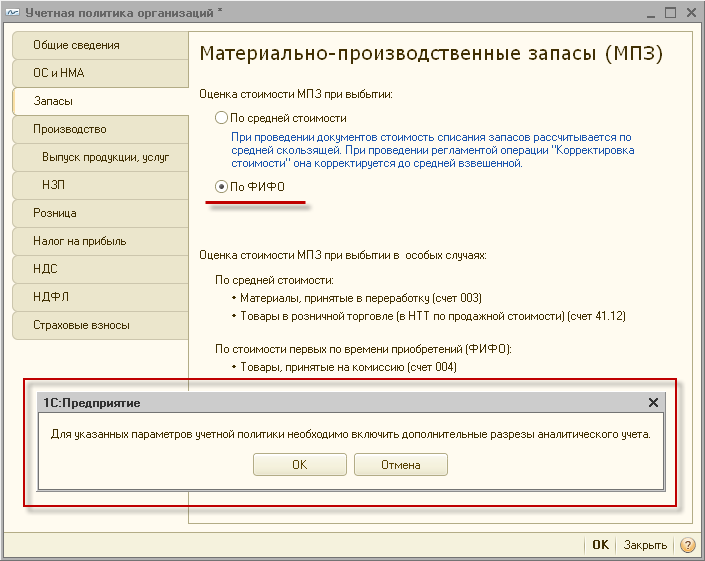Open the Общие сведения tab
The width and height of the screenshot is (705, 561).
pos(100,45)
